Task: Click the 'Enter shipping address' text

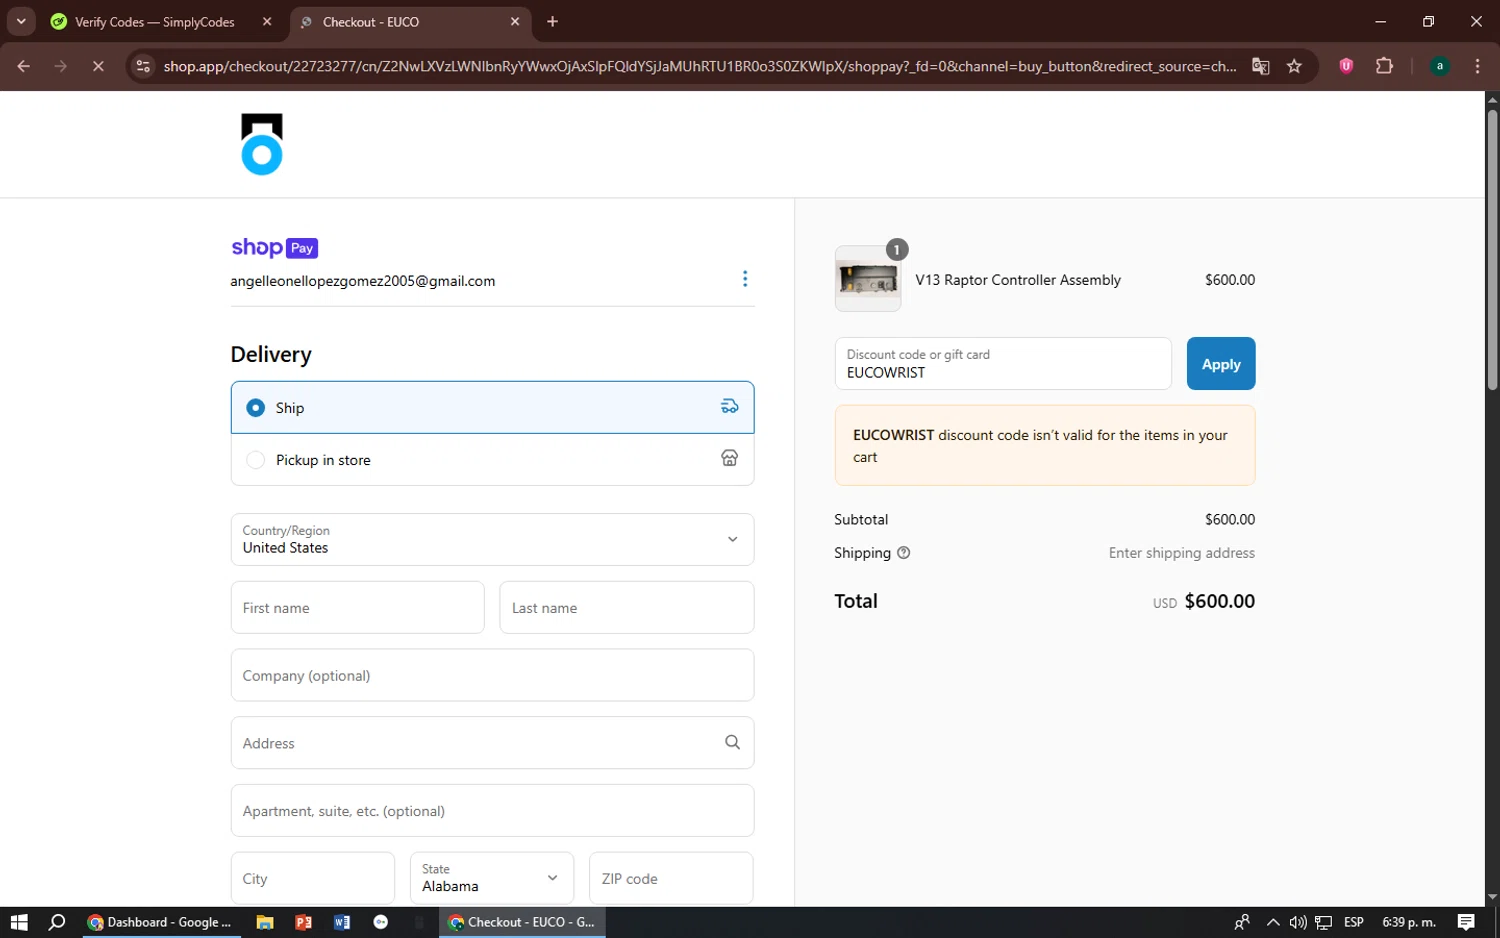Action: (1181, 553)
